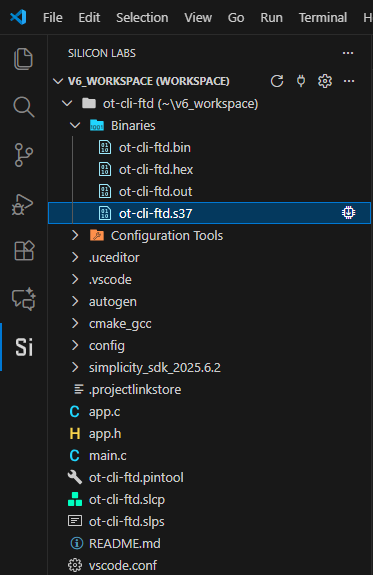The height and width of the screenshot is (575, 373).
Task: Open the Extensions view
Action: click(24, 251)
